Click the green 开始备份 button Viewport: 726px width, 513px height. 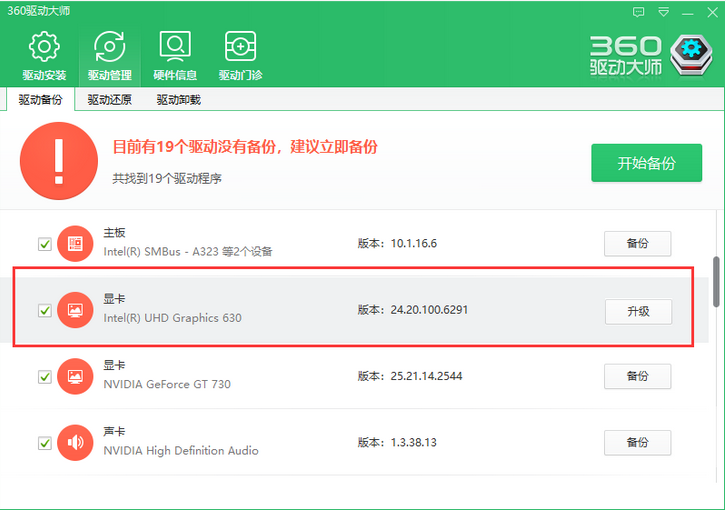pos(646,163)
